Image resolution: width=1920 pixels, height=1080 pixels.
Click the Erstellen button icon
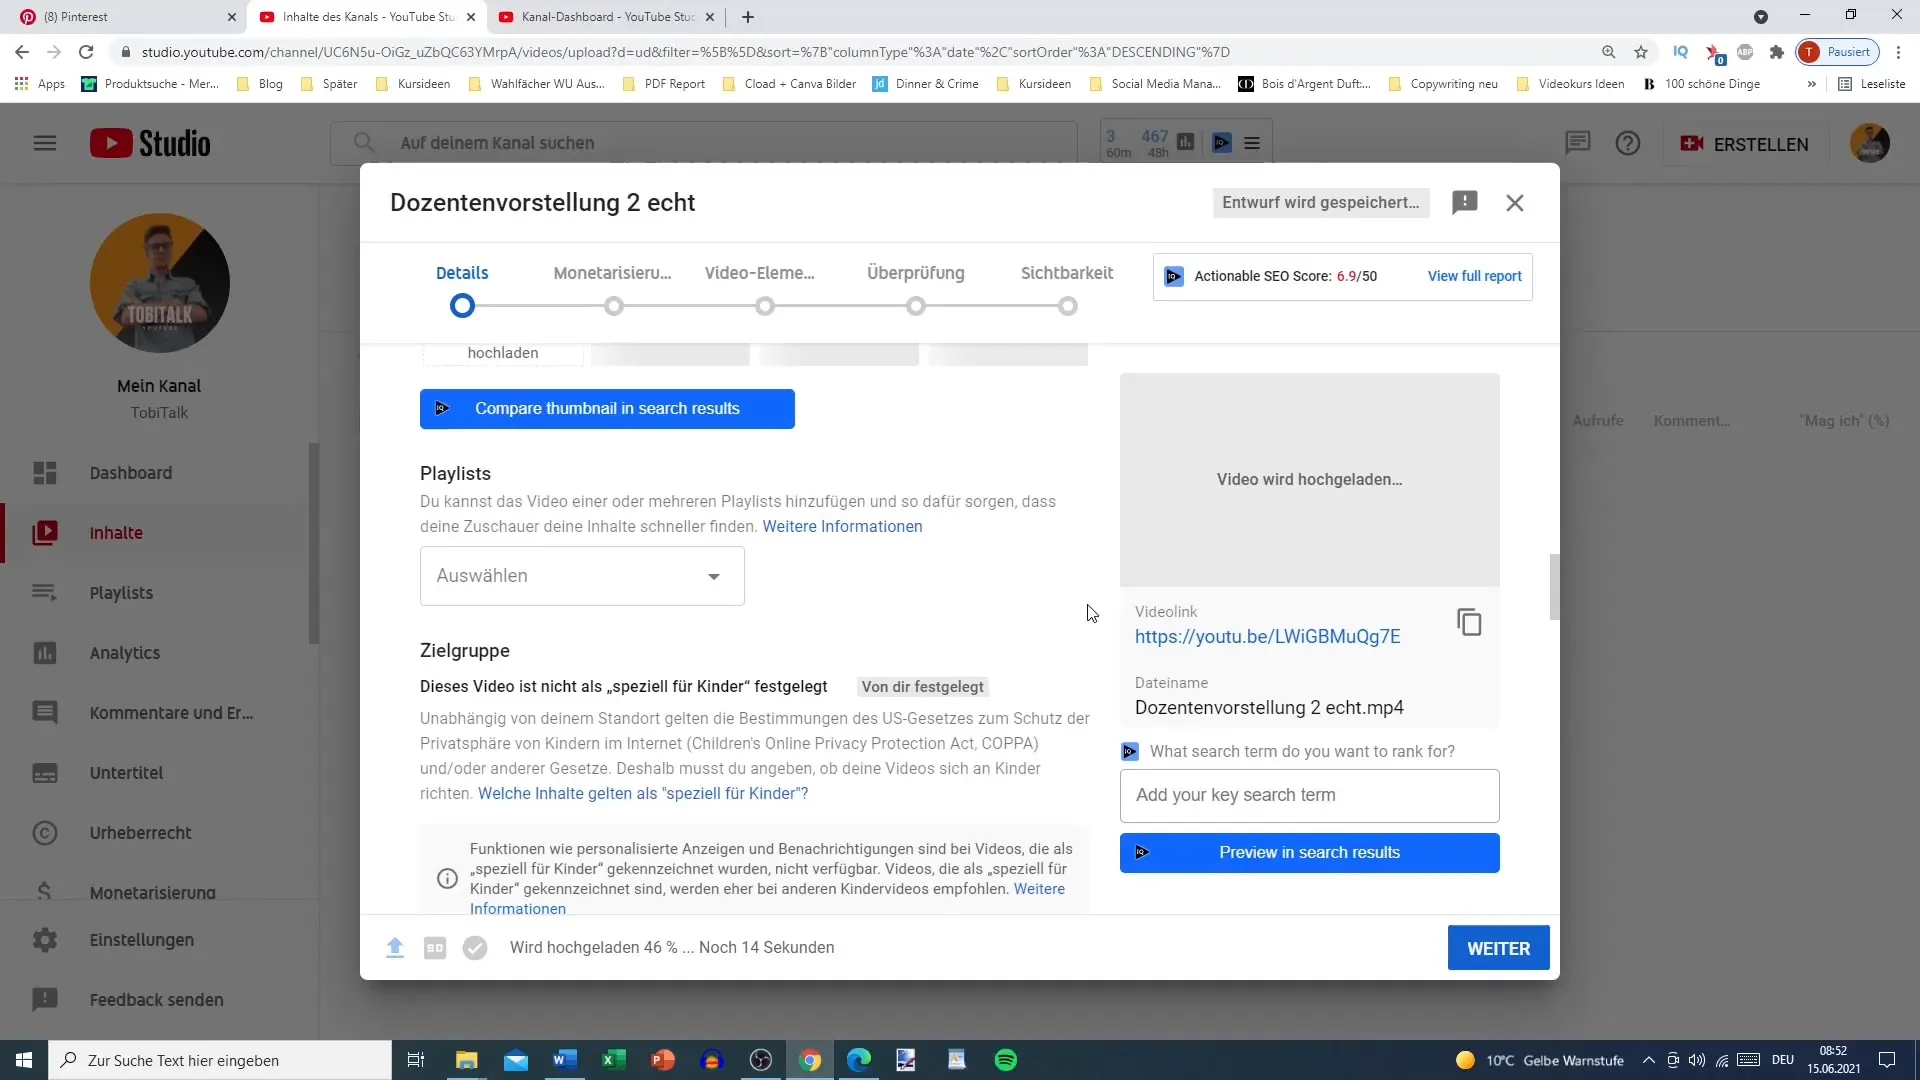coord(1697,142)
